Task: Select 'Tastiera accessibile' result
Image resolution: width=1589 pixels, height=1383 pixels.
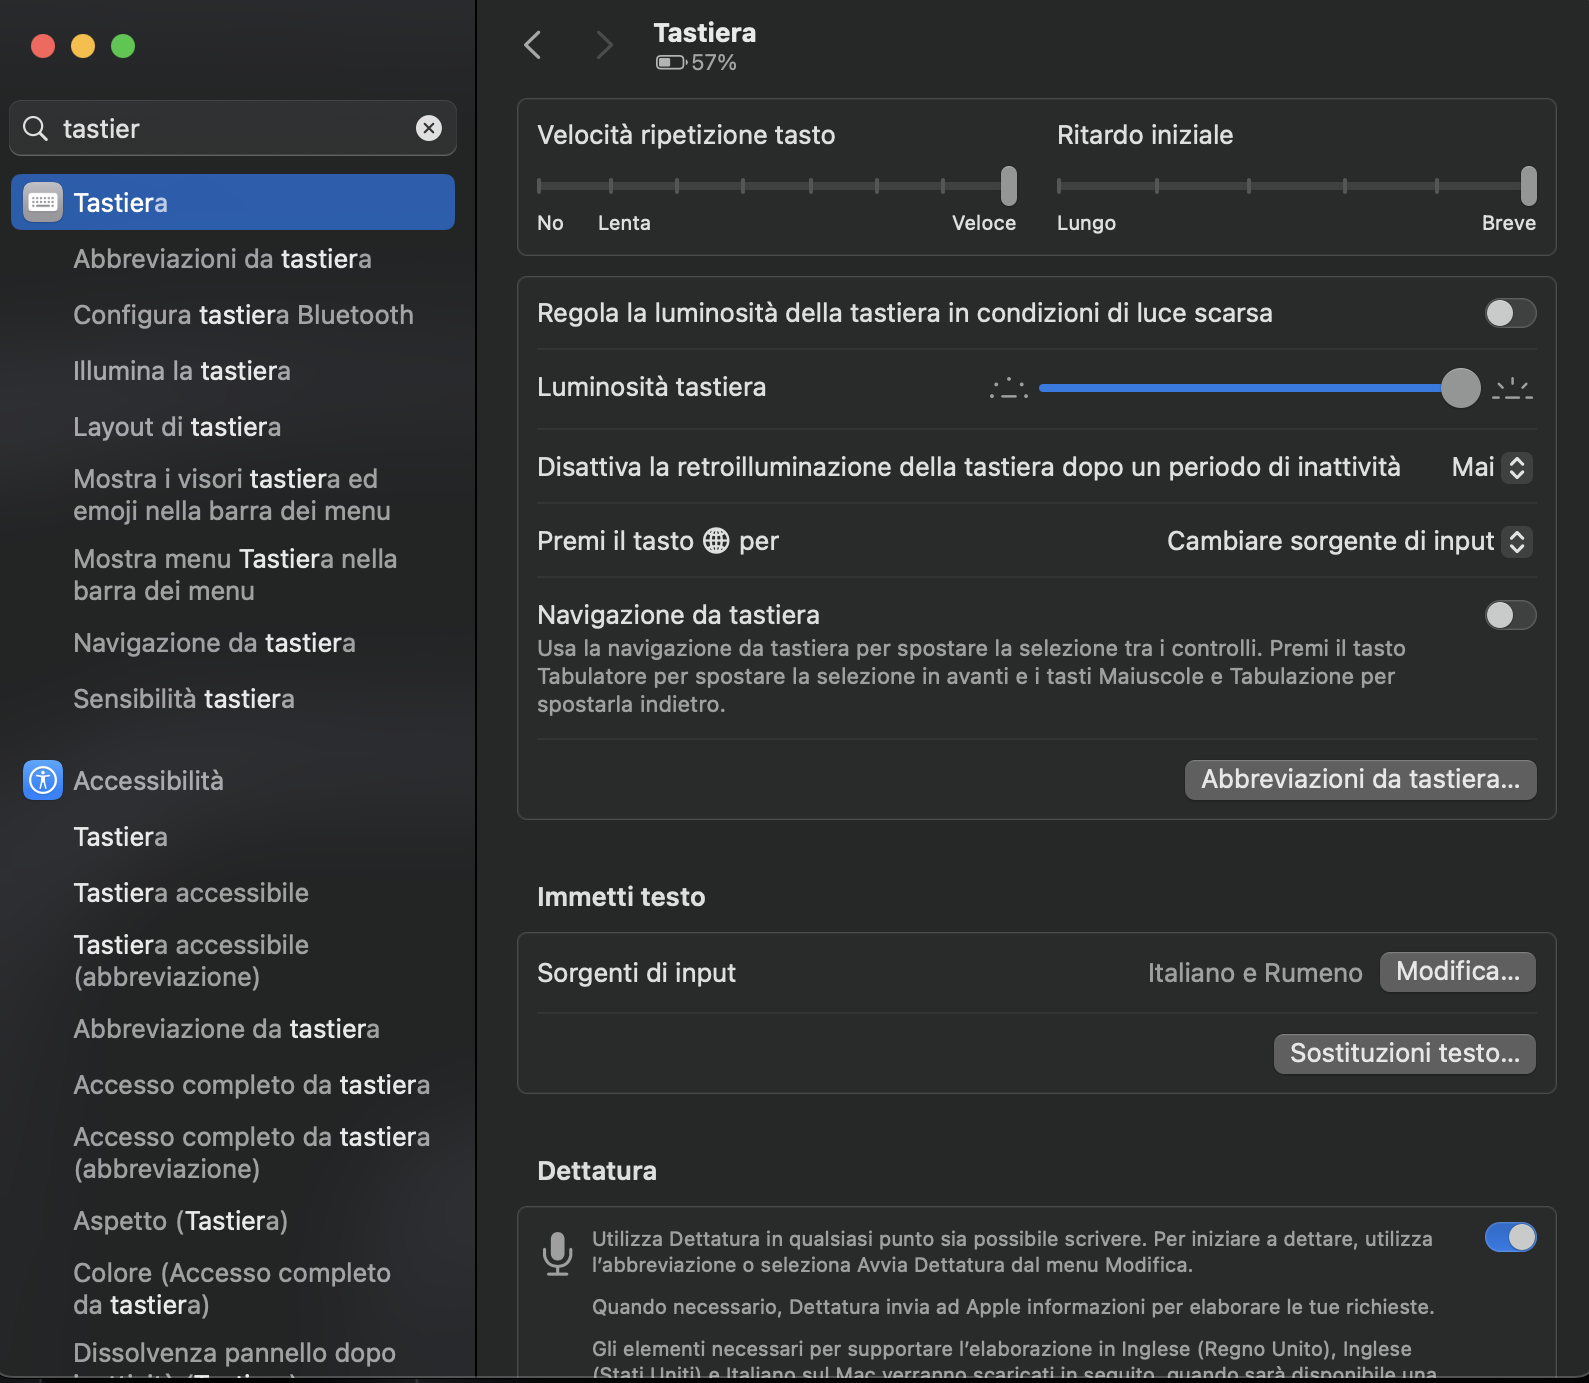Action: [191, 893]
